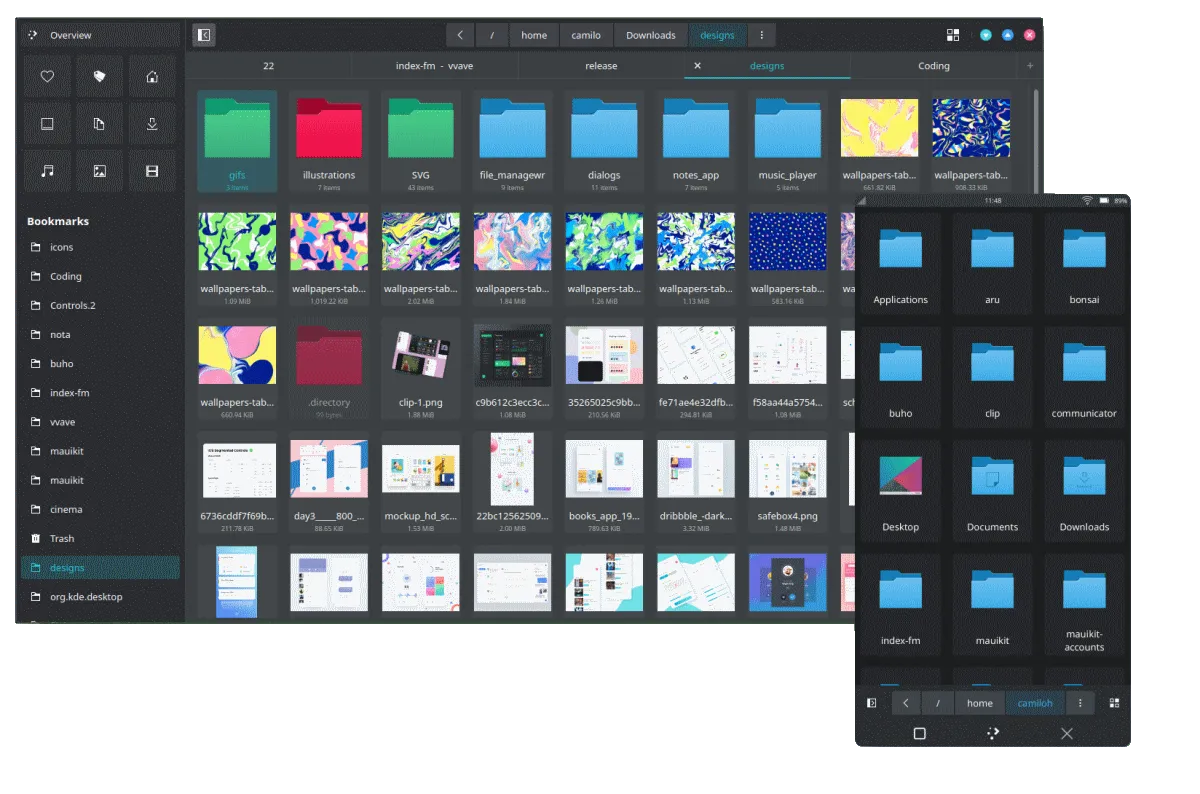Open Documents via sidebar pages icon
The width and height of the screenshot is (1200, 794).
tap(99, 124)
